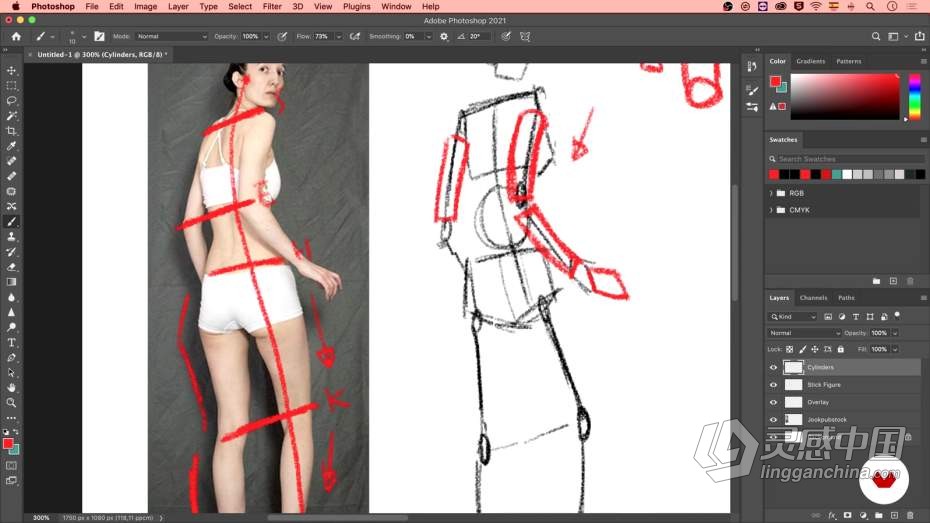Toggle lock transparent pixels

coord(789,350)
